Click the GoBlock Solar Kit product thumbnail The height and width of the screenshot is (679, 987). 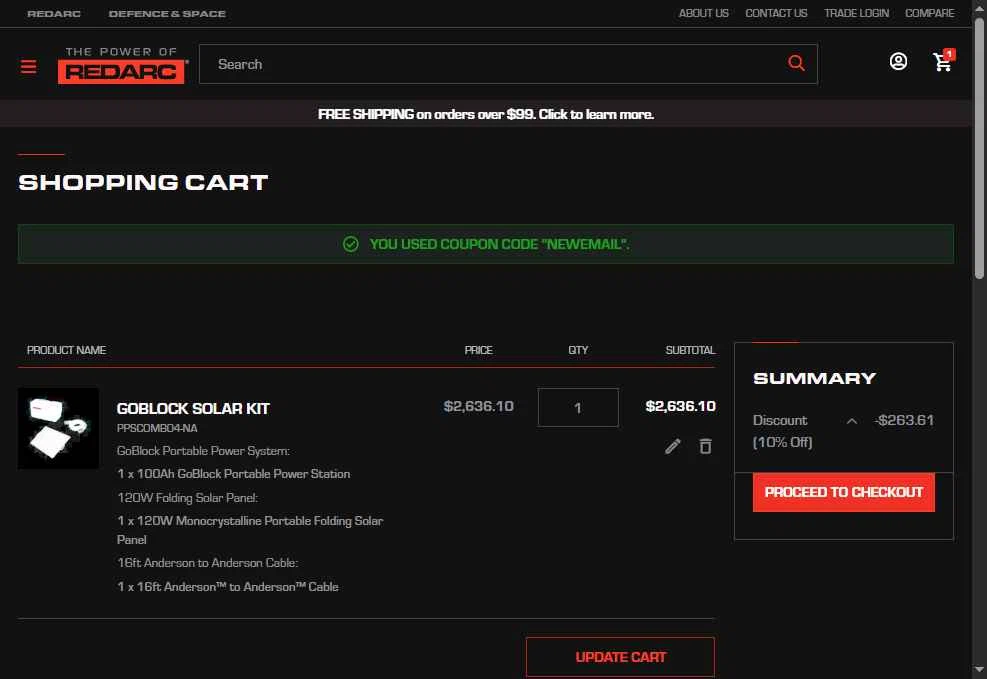[58, 428]
